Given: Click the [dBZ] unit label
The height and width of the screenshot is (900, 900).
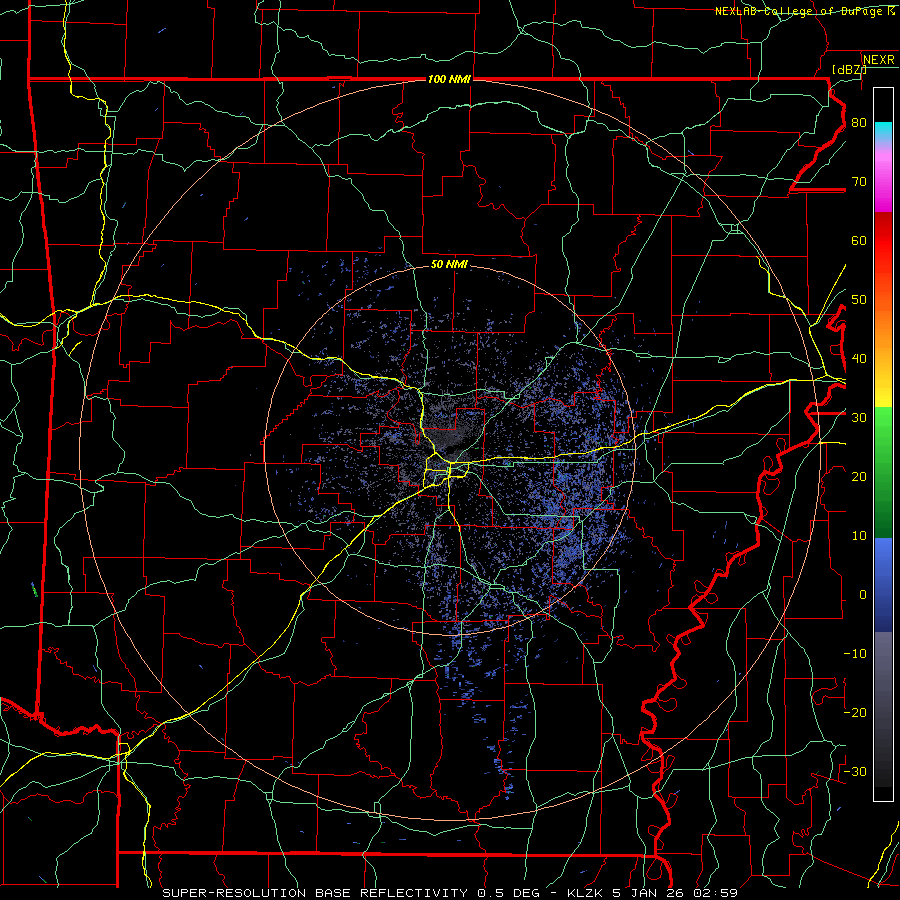Looking at the screenshot, I should pyautogui.click(x=849, y=69).
